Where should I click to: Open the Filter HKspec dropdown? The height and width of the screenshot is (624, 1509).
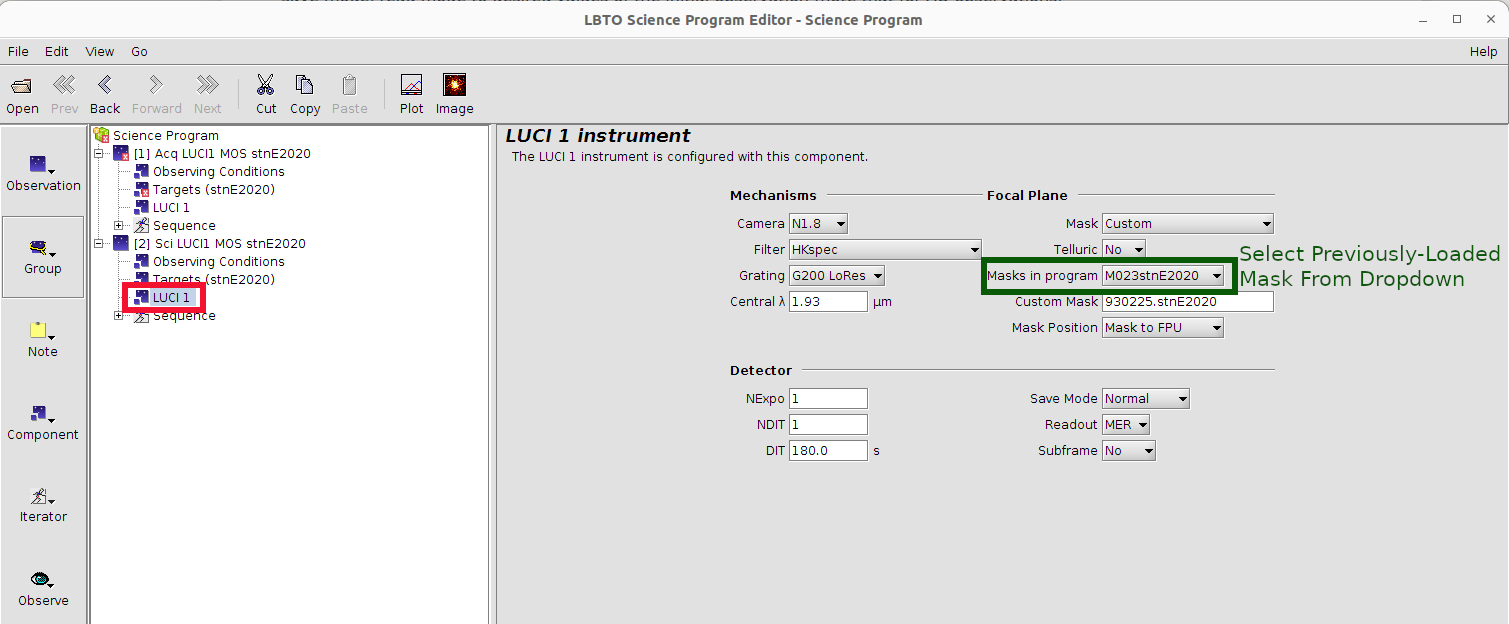coord(884,250)
